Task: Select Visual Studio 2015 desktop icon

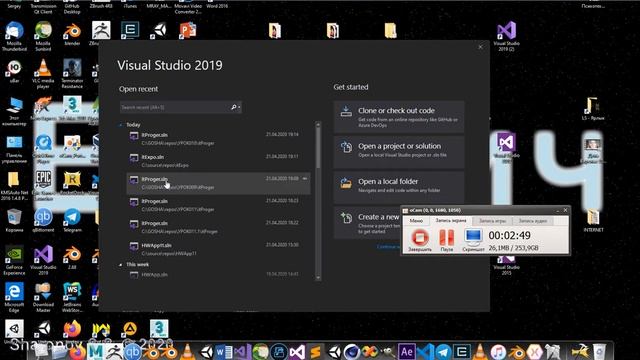Action: tap(506, 264)
